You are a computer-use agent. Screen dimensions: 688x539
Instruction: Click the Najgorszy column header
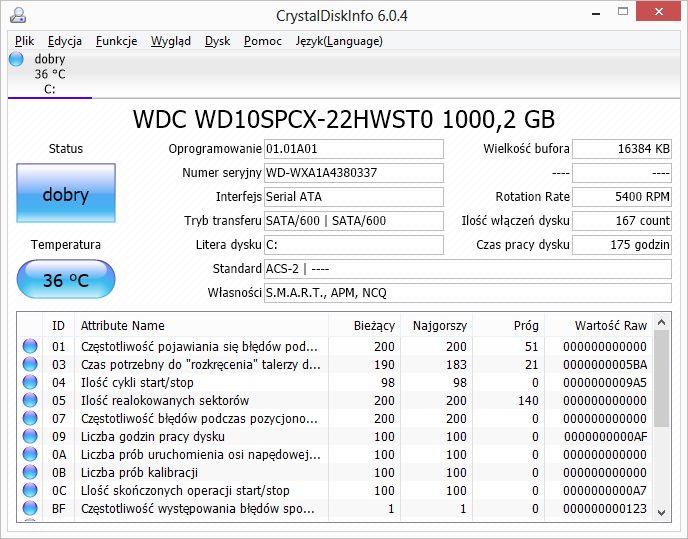(437, 325)
